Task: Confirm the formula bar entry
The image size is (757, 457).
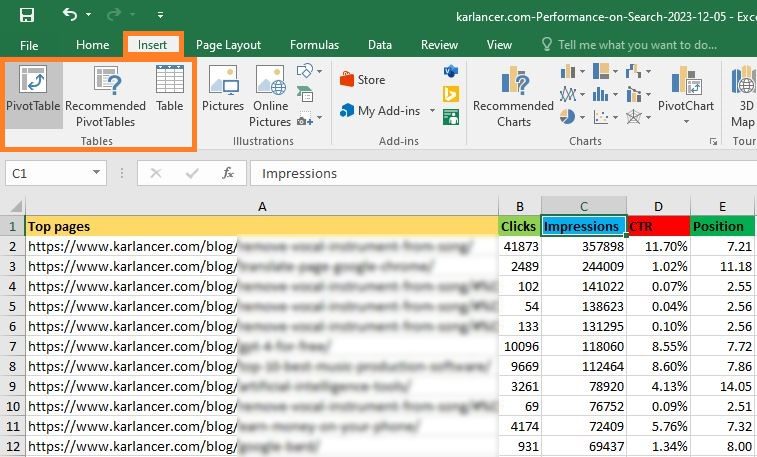Action: (192, 173)
